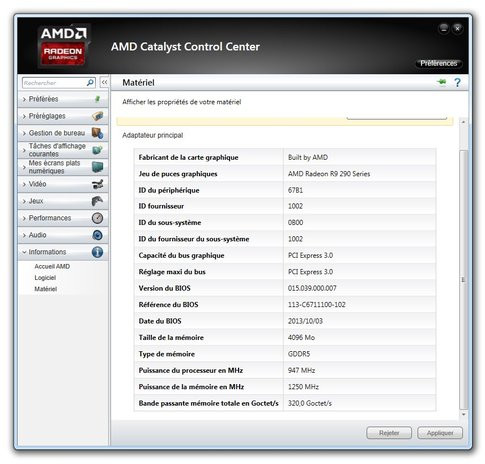Close the Catalyst Control Center window
The width and height of the screenshot is (485, 464).
pos(457,29)
